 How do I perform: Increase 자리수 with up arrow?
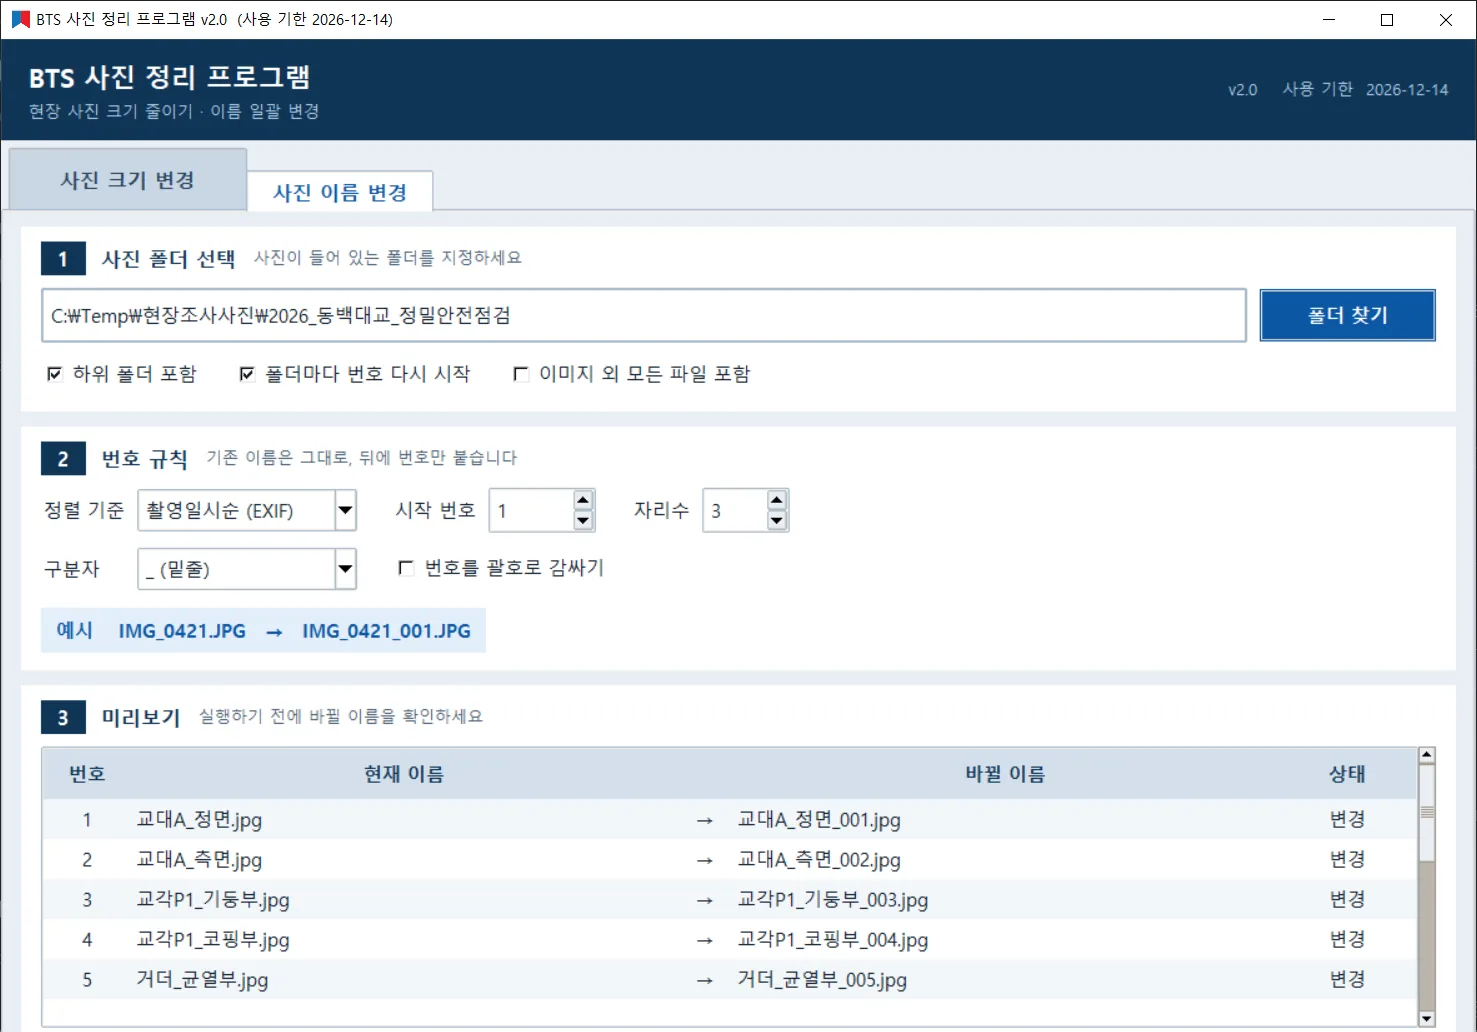(x=777, y=500)
